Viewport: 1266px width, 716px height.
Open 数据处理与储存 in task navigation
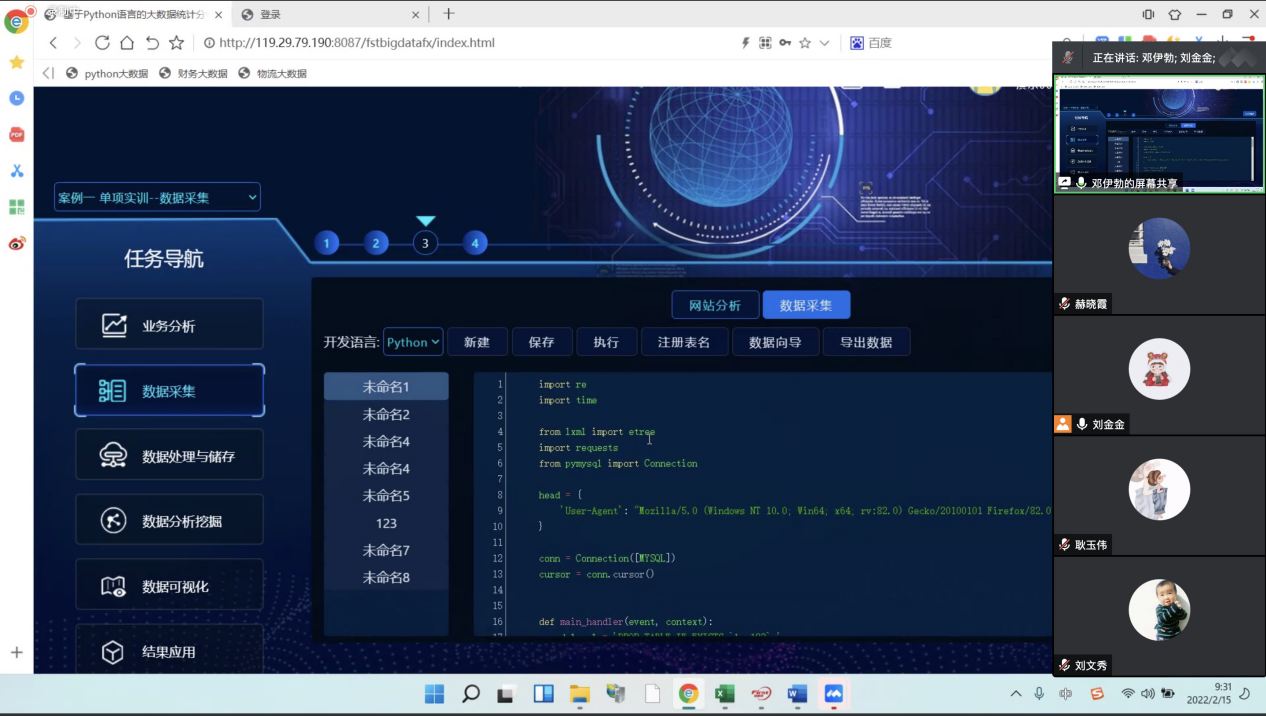point(169,456)
